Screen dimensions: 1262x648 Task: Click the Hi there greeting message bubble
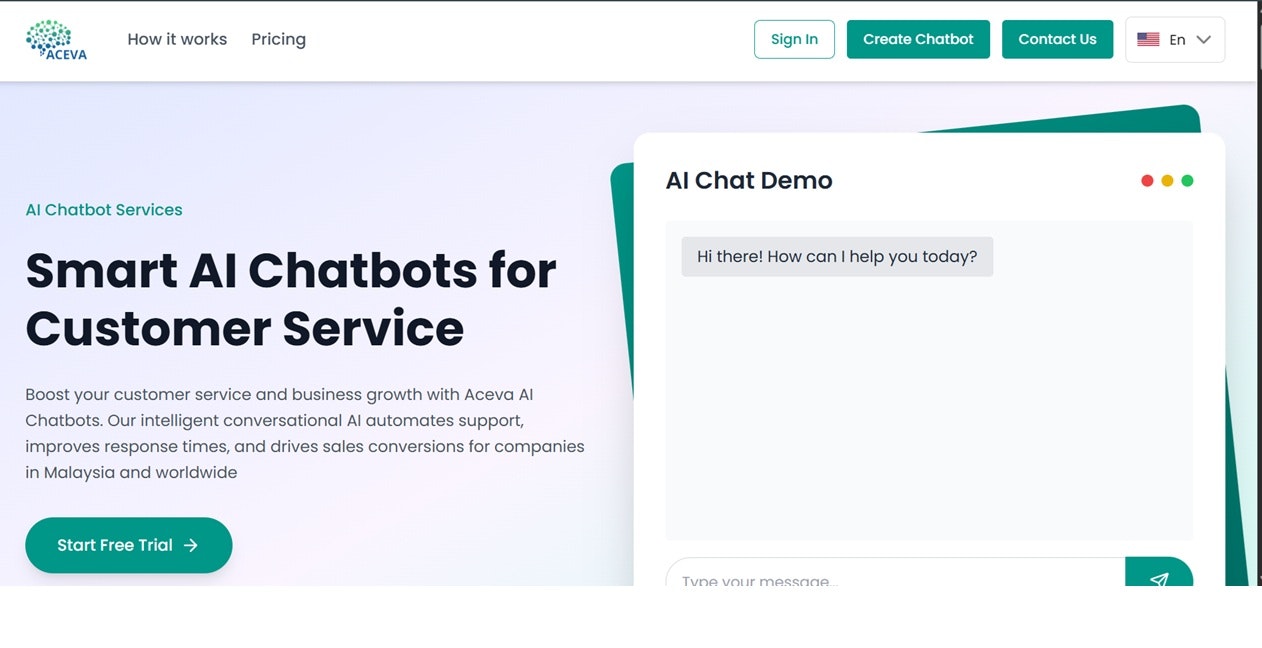(837, 257)
